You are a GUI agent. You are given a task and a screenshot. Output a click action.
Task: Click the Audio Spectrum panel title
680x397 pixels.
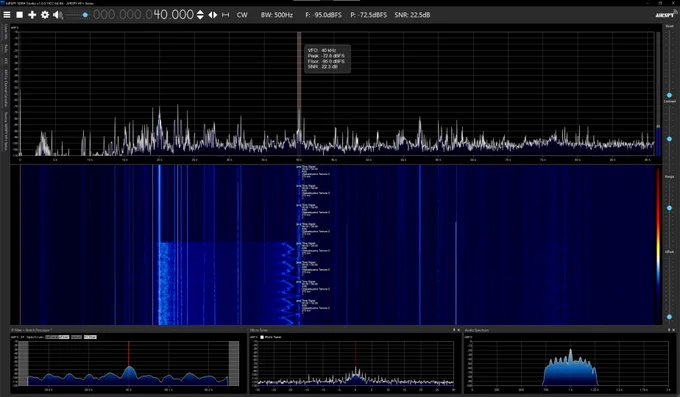pyautogui.click(x=477, y=330)
